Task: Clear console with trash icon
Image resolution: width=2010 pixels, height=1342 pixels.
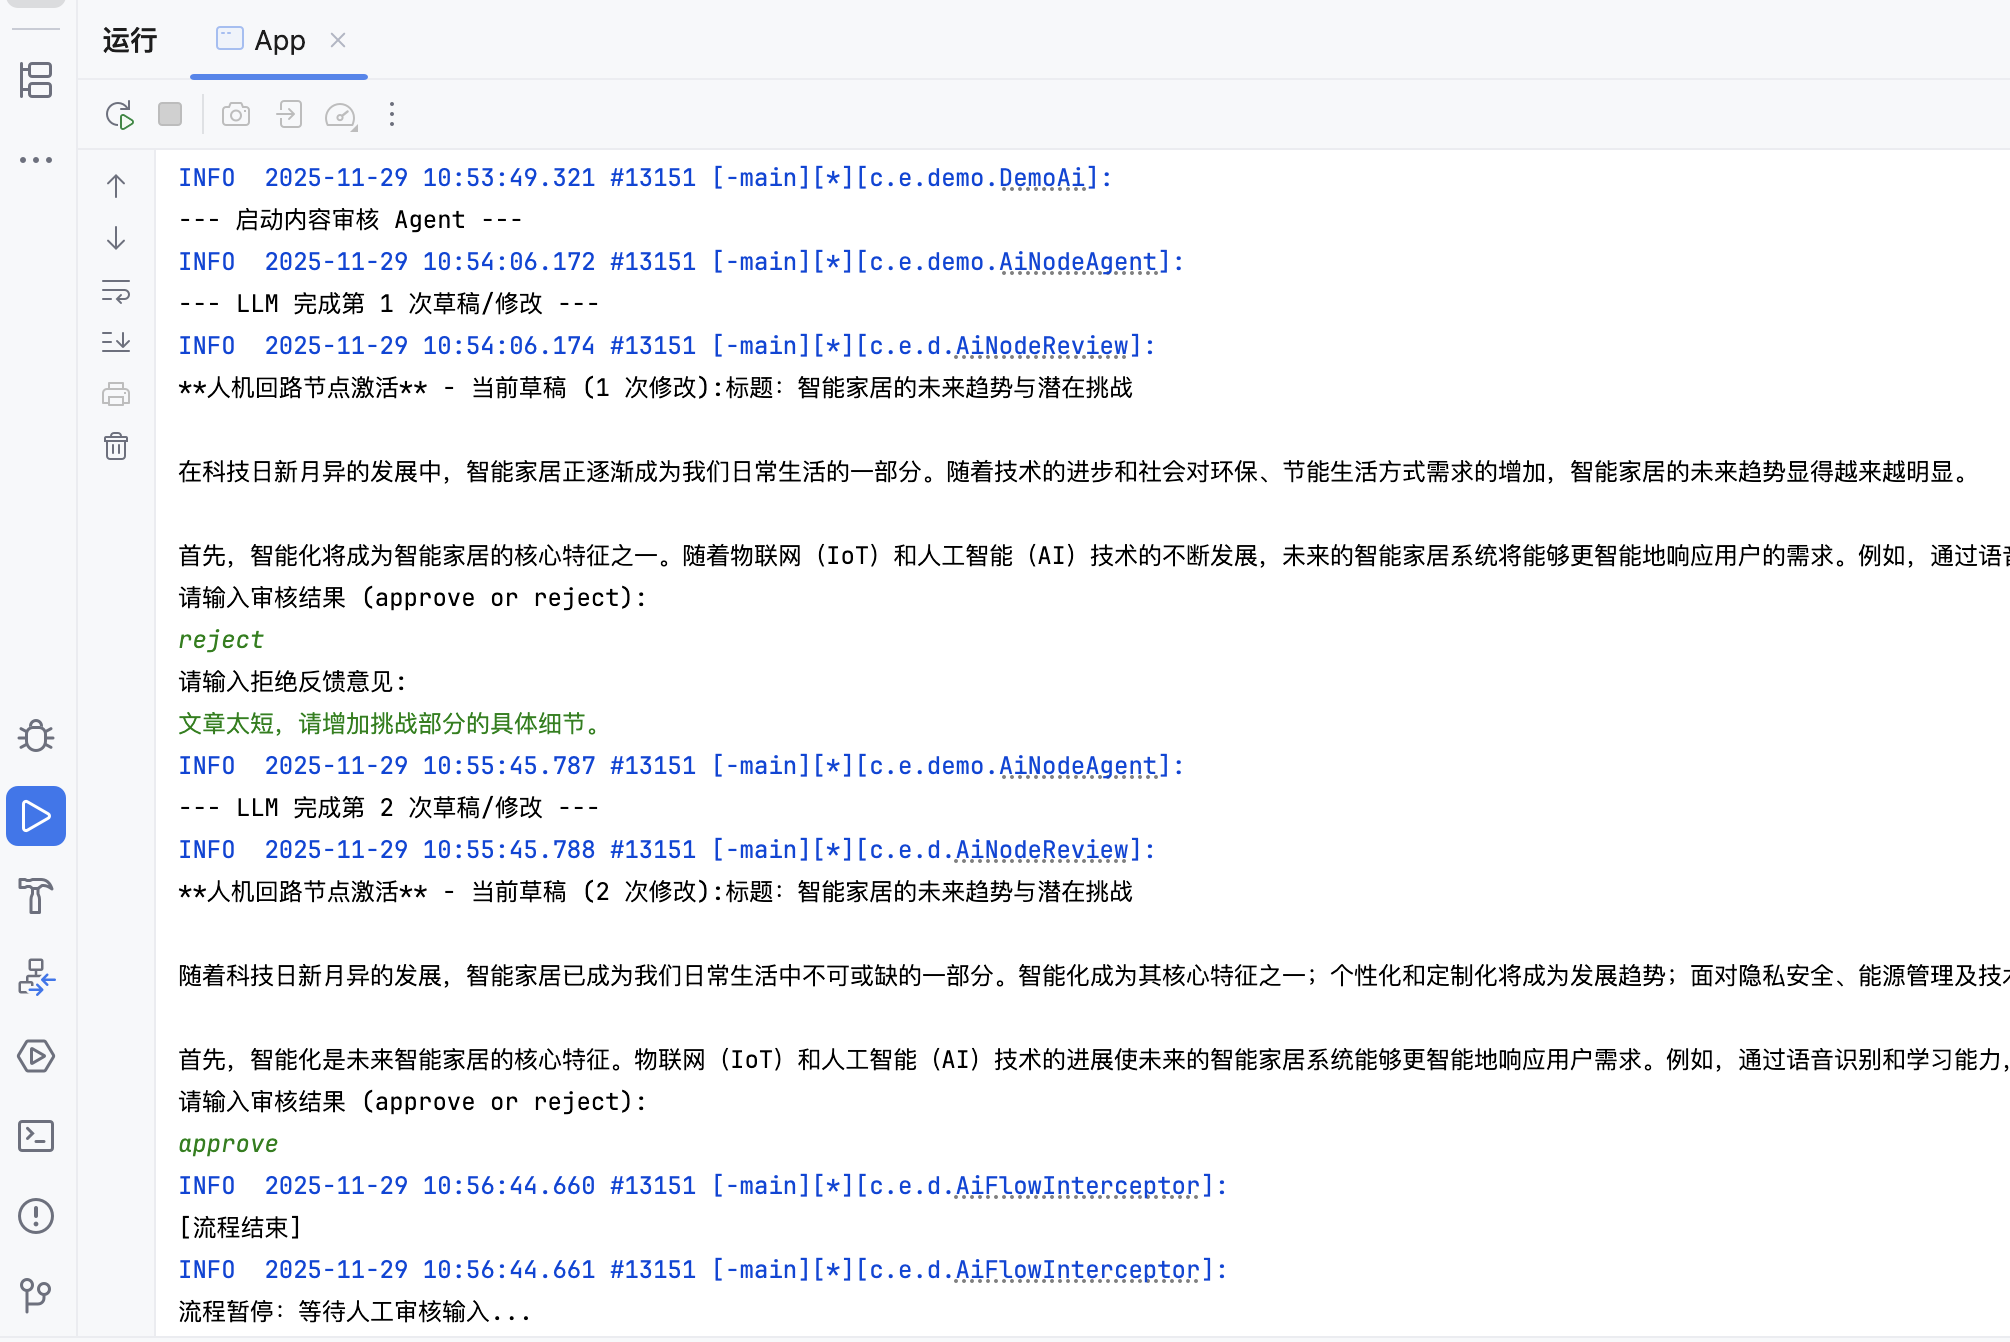Action: click(x=116, y=446)
